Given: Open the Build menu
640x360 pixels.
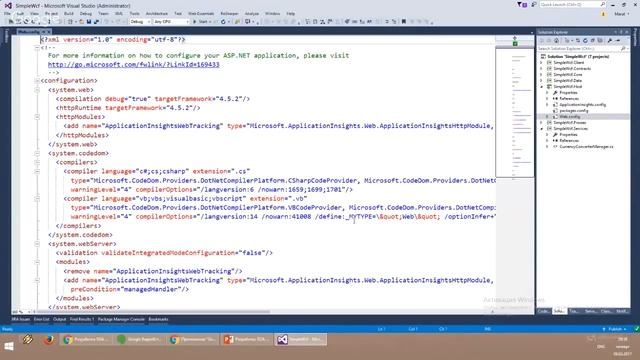Looking at the screenshot, I should 69,13.
